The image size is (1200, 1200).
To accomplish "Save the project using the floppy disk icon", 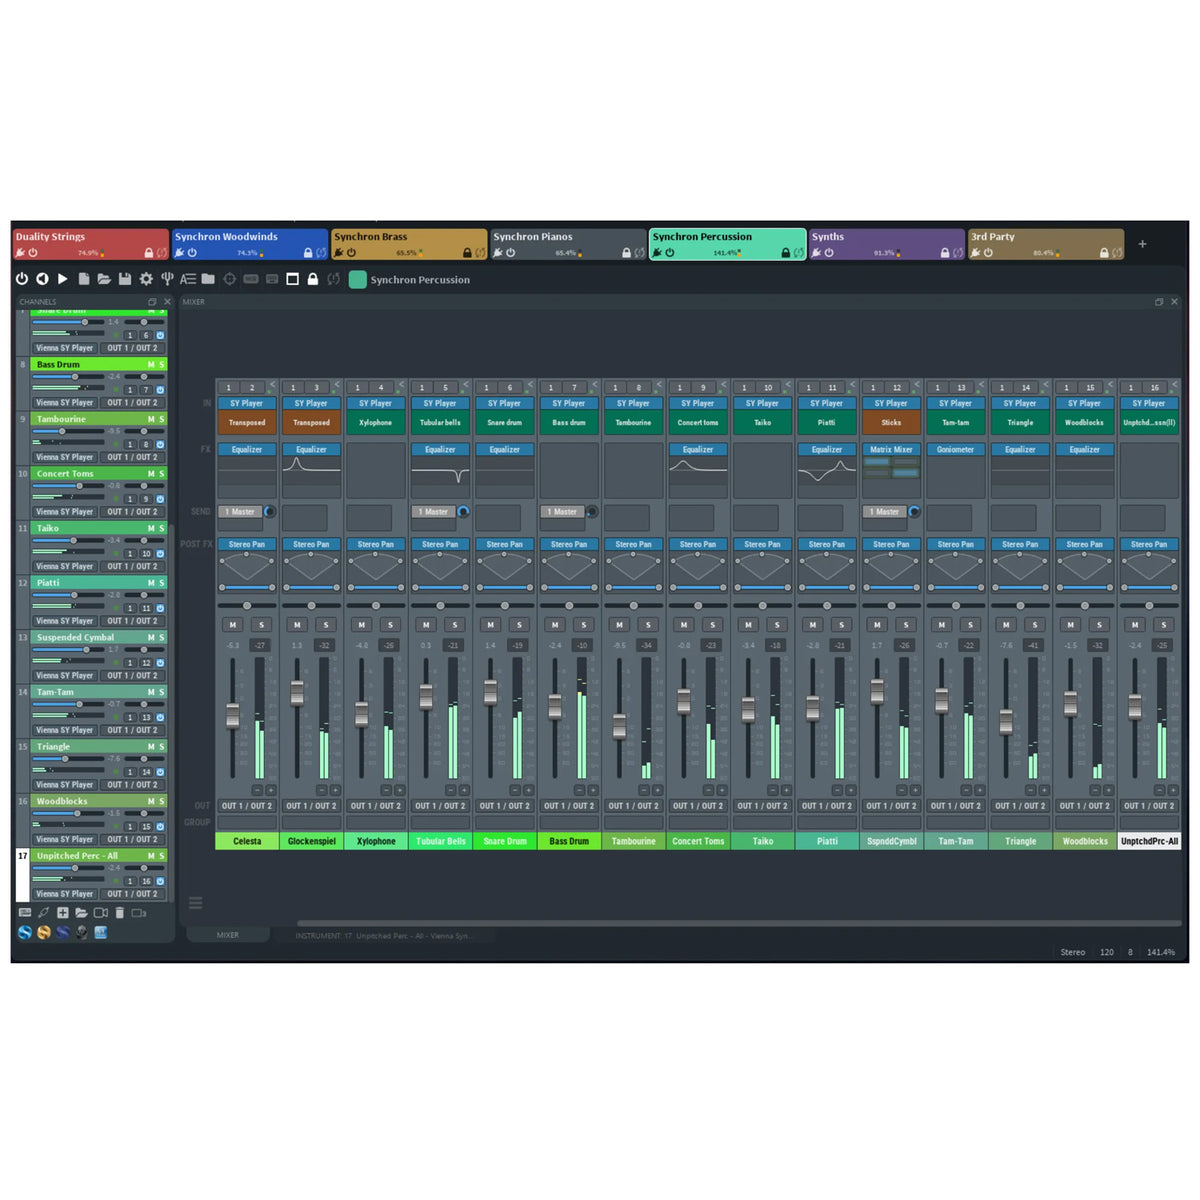I will pyautogui.click(x=125, y=279).
